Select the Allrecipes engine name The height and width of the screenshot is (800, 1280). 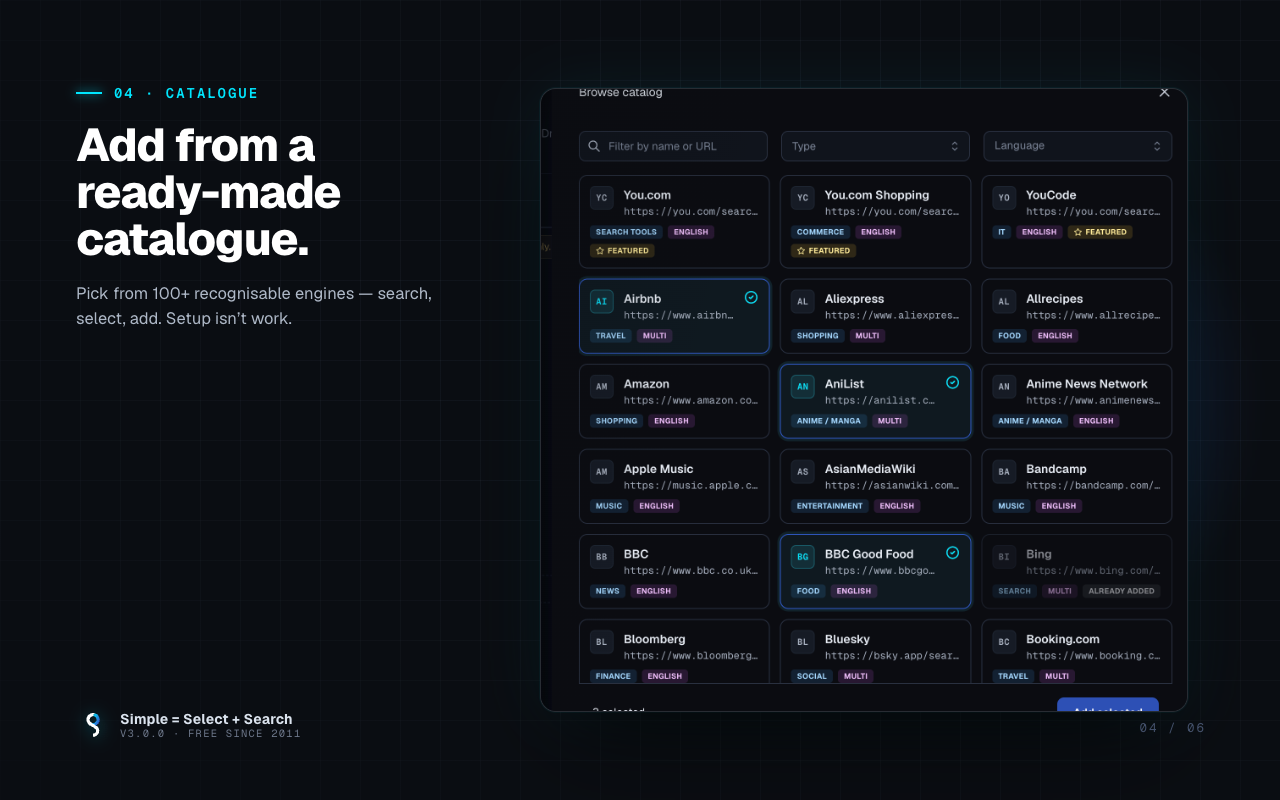[x=1054, y=299]
